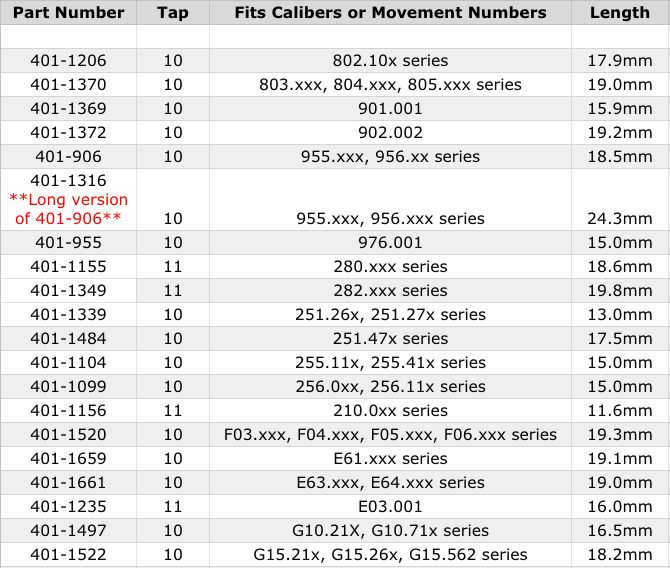Click the 16.5mm length value
The image size is (670, 568).
click(619, 530)
